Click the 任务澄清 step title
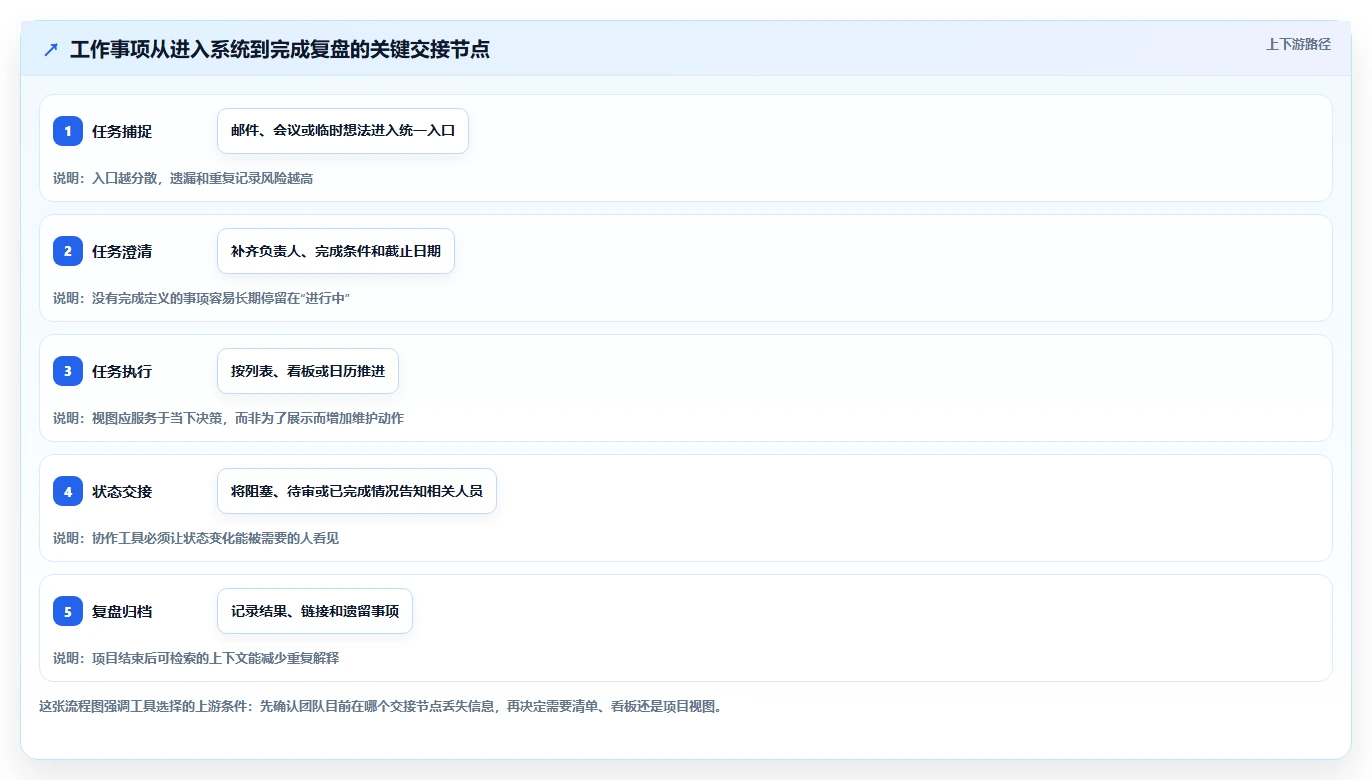 122,251
